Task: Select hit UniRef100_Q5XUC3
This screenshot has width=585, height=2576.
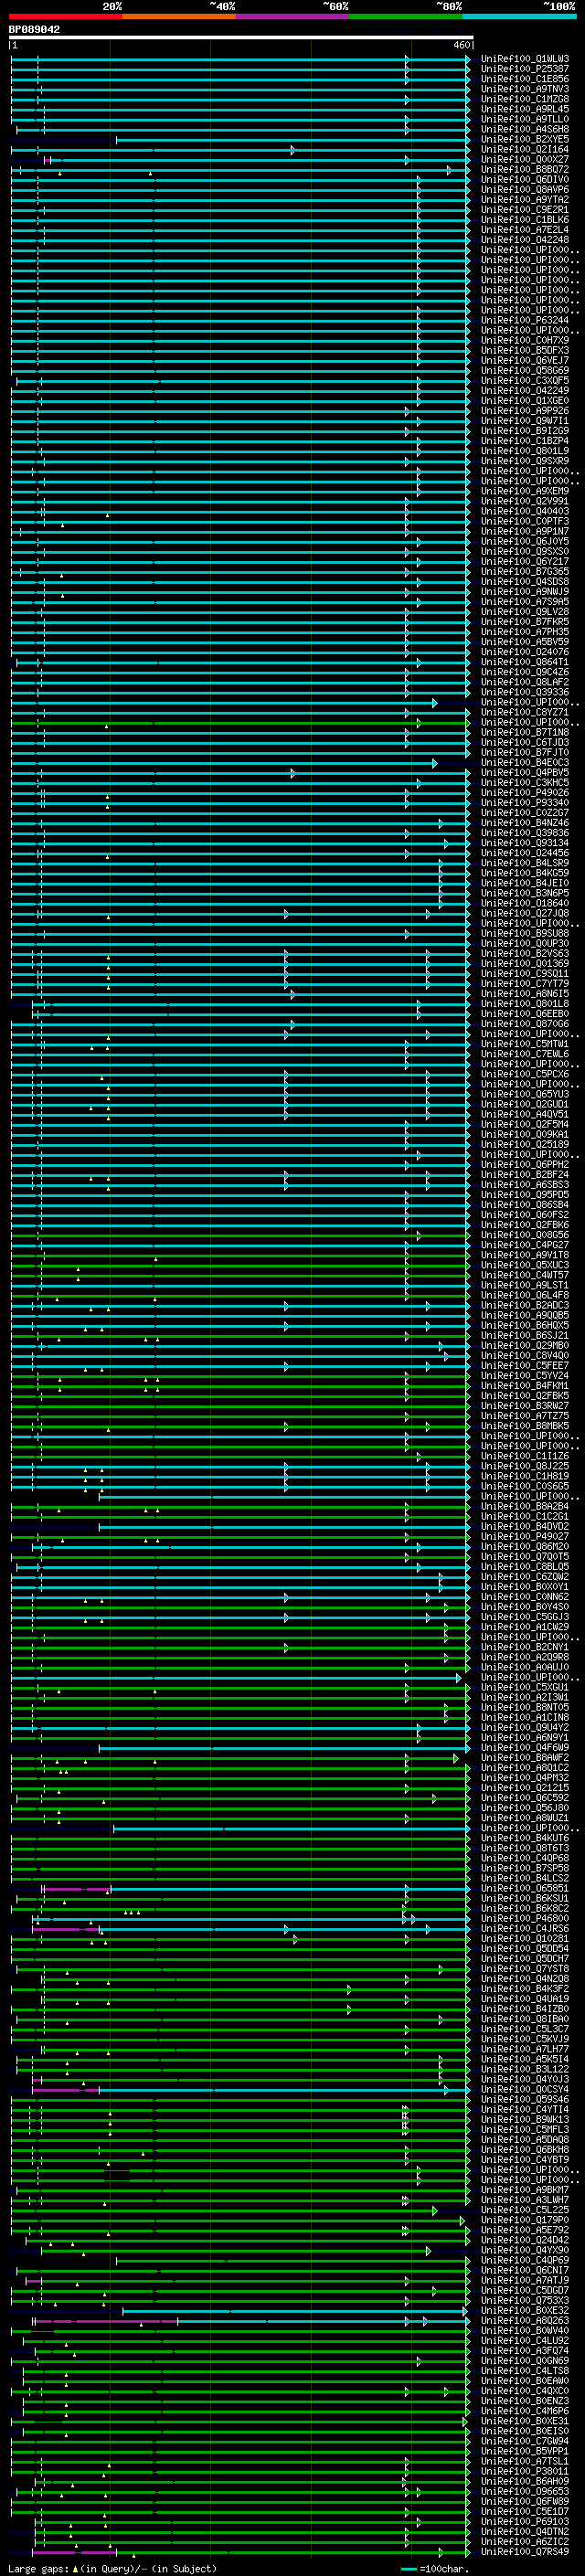Action: [x=525, y=1265]
